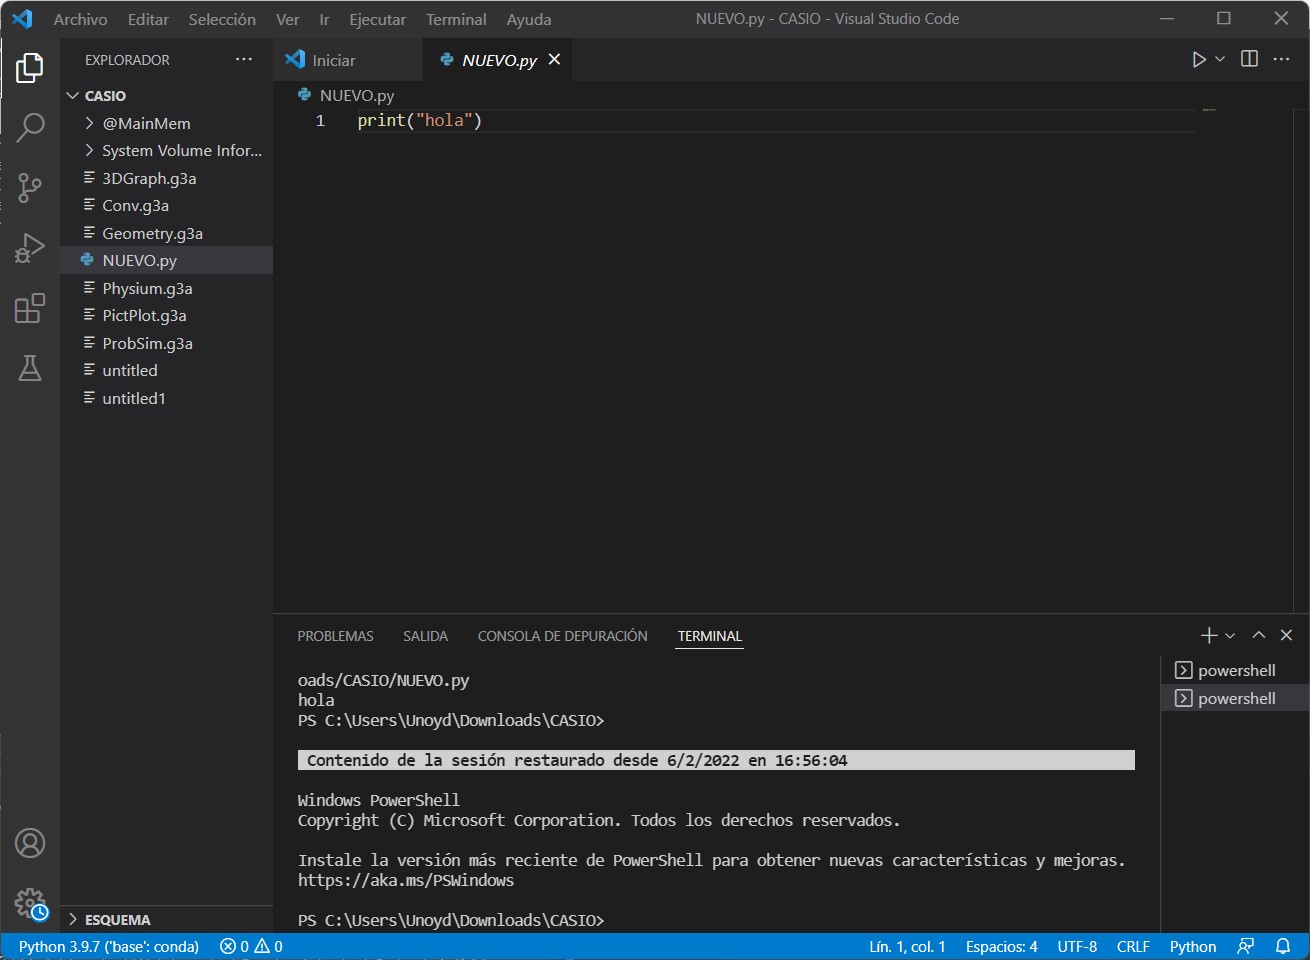
Task: Change CRLF line ending setting
Action: (1132, 946)
